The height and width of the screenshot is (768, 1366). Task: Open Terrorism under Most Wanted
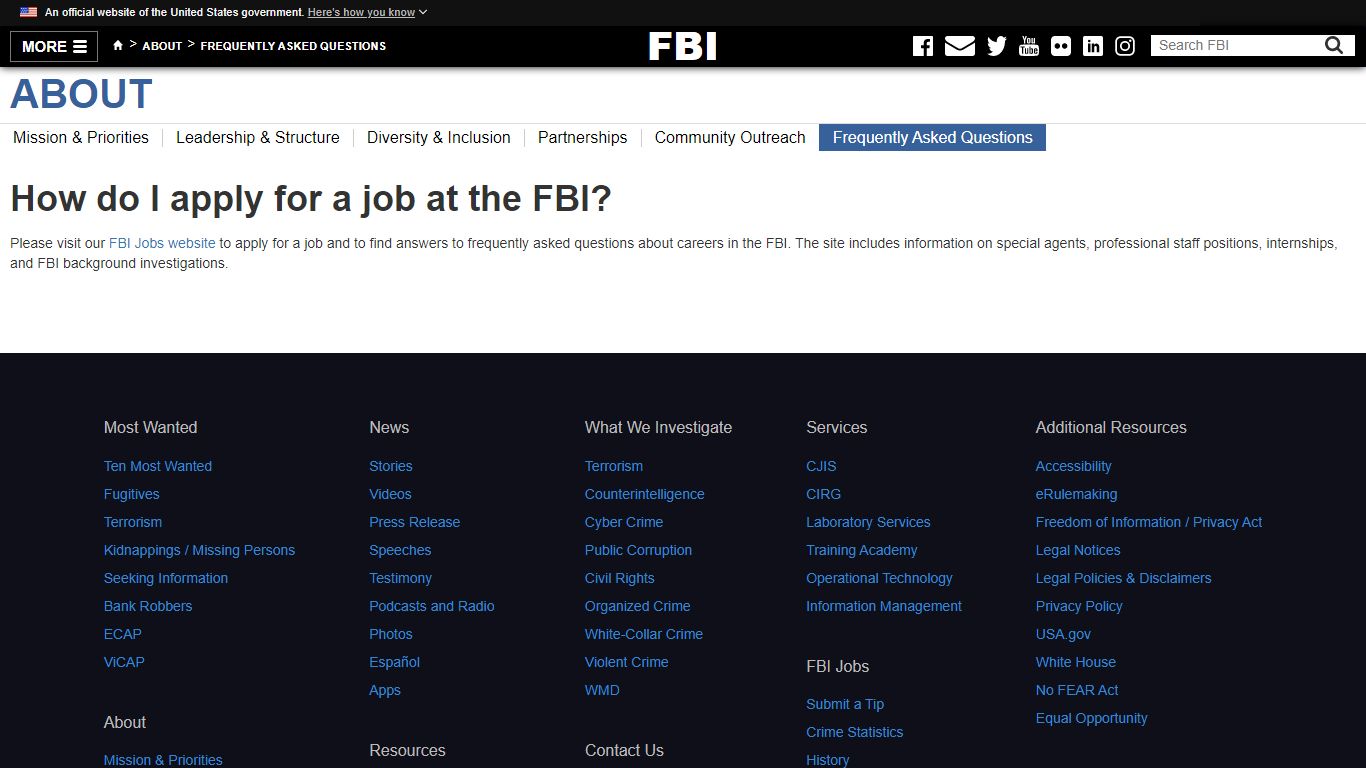133,522
